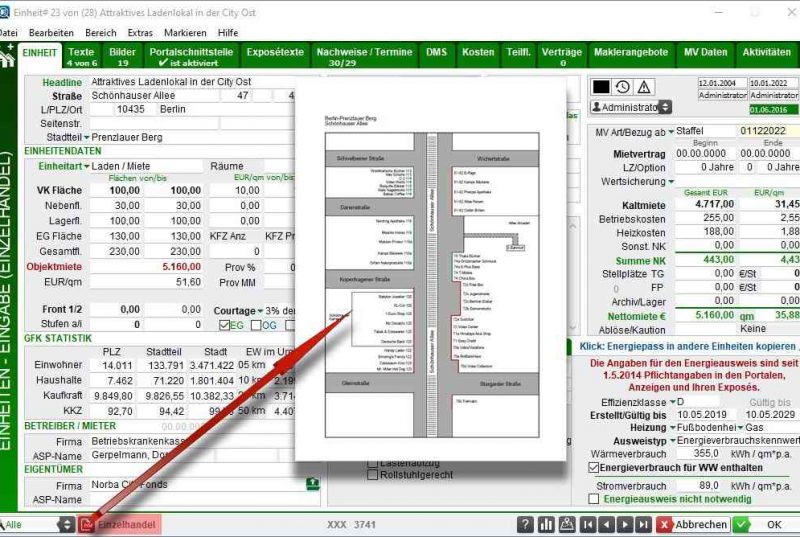Toggle the EG floor checkbox
The height and width of the screenshot is (537, 800).
pyautogui.click(x=224, y=325)
